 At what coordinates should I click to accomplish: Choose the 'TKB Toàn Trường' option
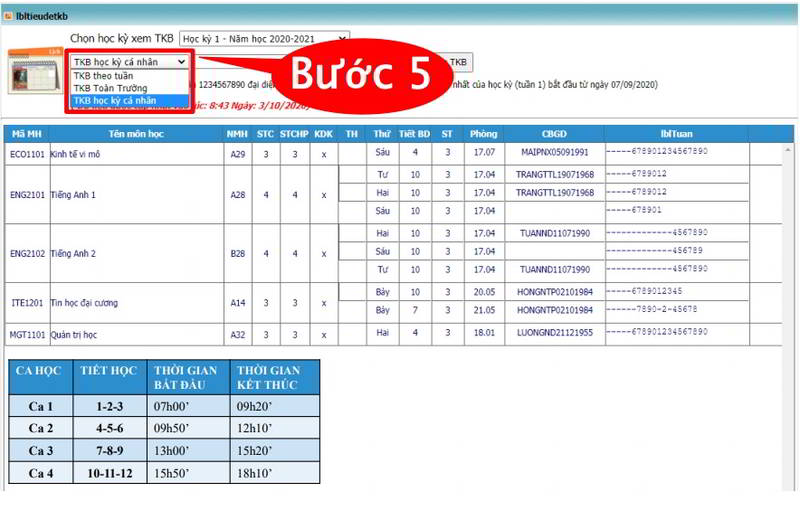(x=110, y=88)
